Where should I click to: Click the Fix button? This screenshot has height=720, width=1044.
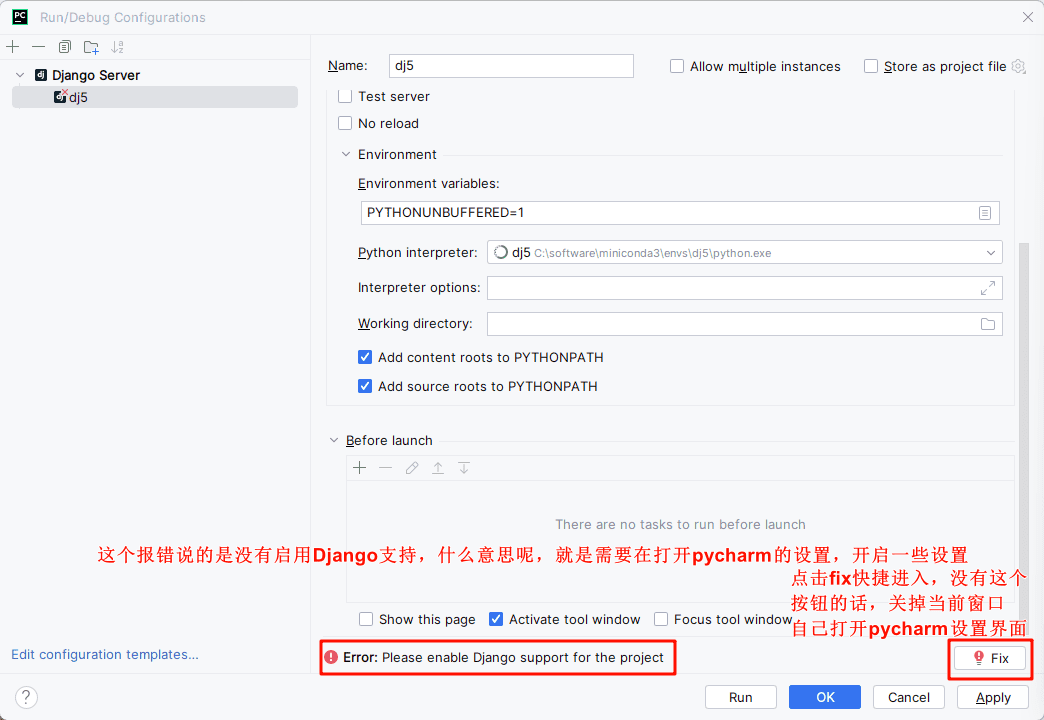(990, 658)
